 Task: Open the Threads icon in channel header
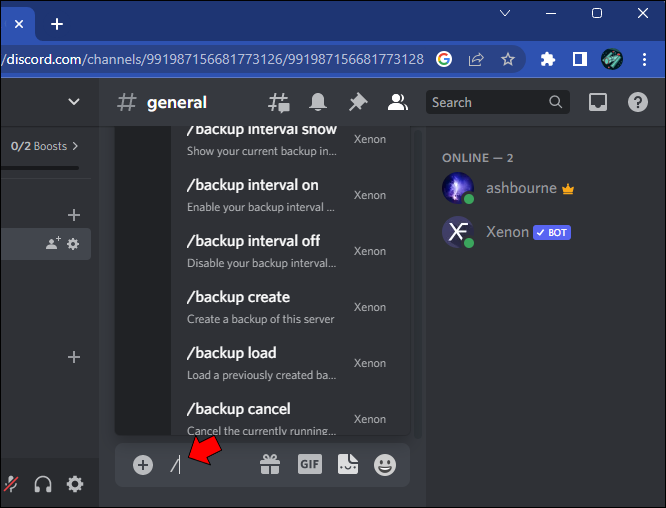[x=279, y=102]
